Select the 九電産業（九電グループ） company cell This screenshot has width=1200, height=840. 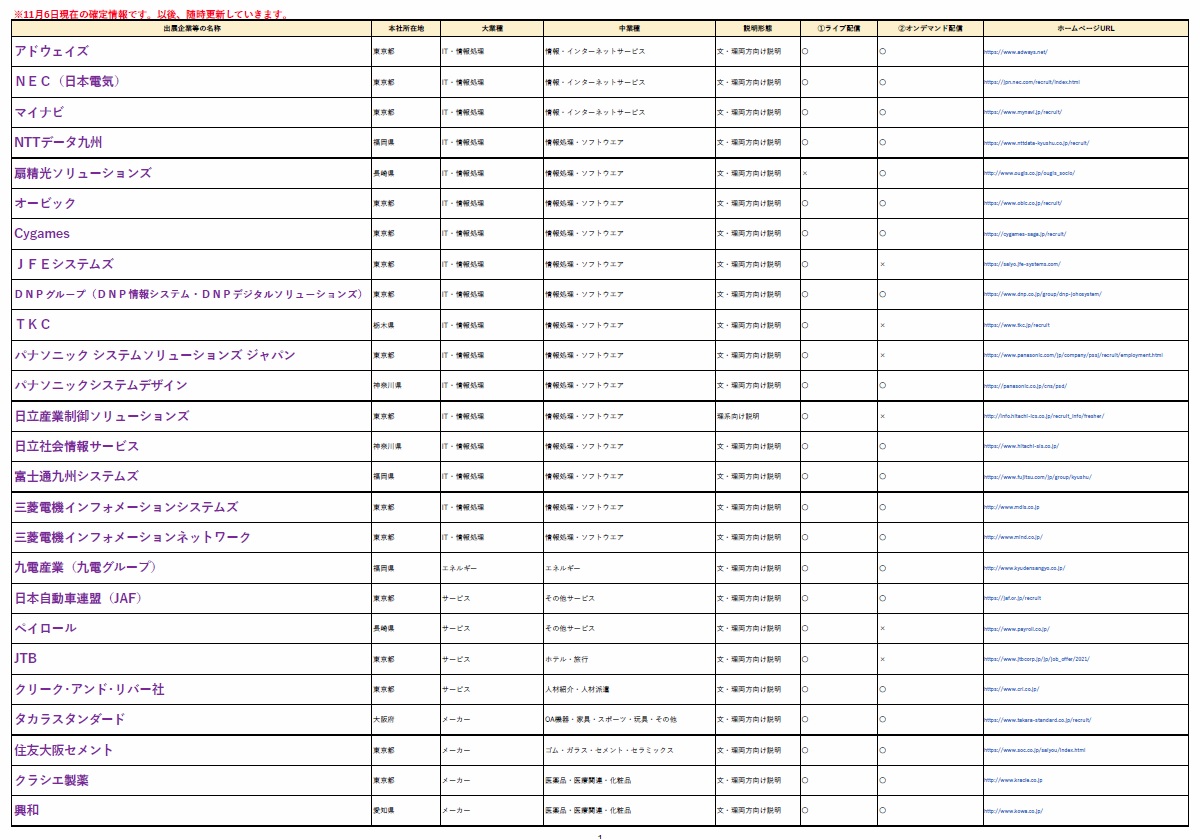pos(192,568)
